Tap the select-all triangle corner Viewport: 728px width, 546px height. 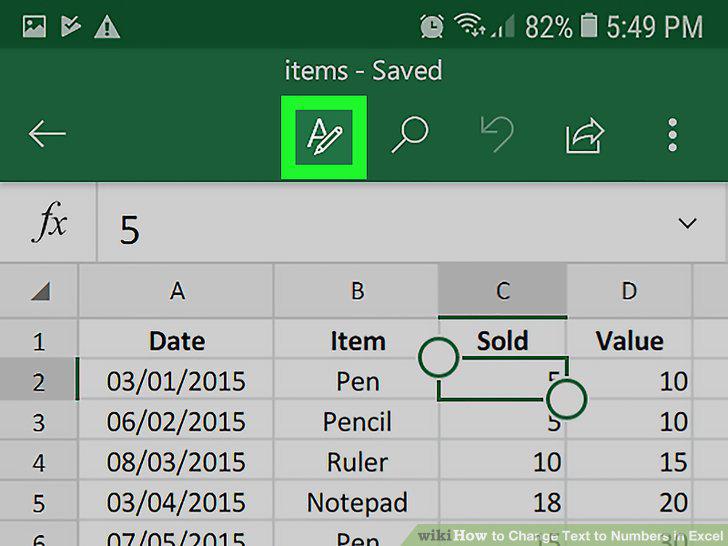[x=40, y=292]
